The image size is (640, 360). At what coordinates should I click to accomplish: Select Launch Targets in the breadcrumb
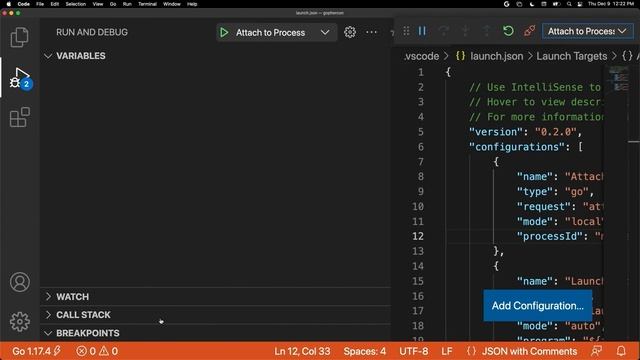pos(571,56)
